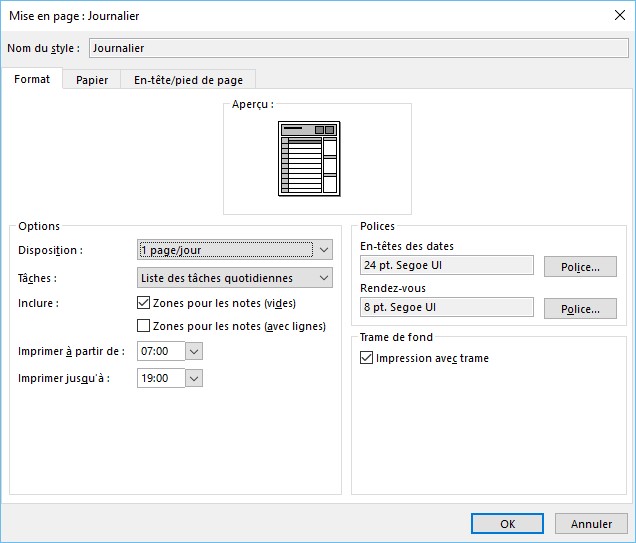Click Police button for Rendez-vous
The image size is (636, 543).
coord(580,309)
